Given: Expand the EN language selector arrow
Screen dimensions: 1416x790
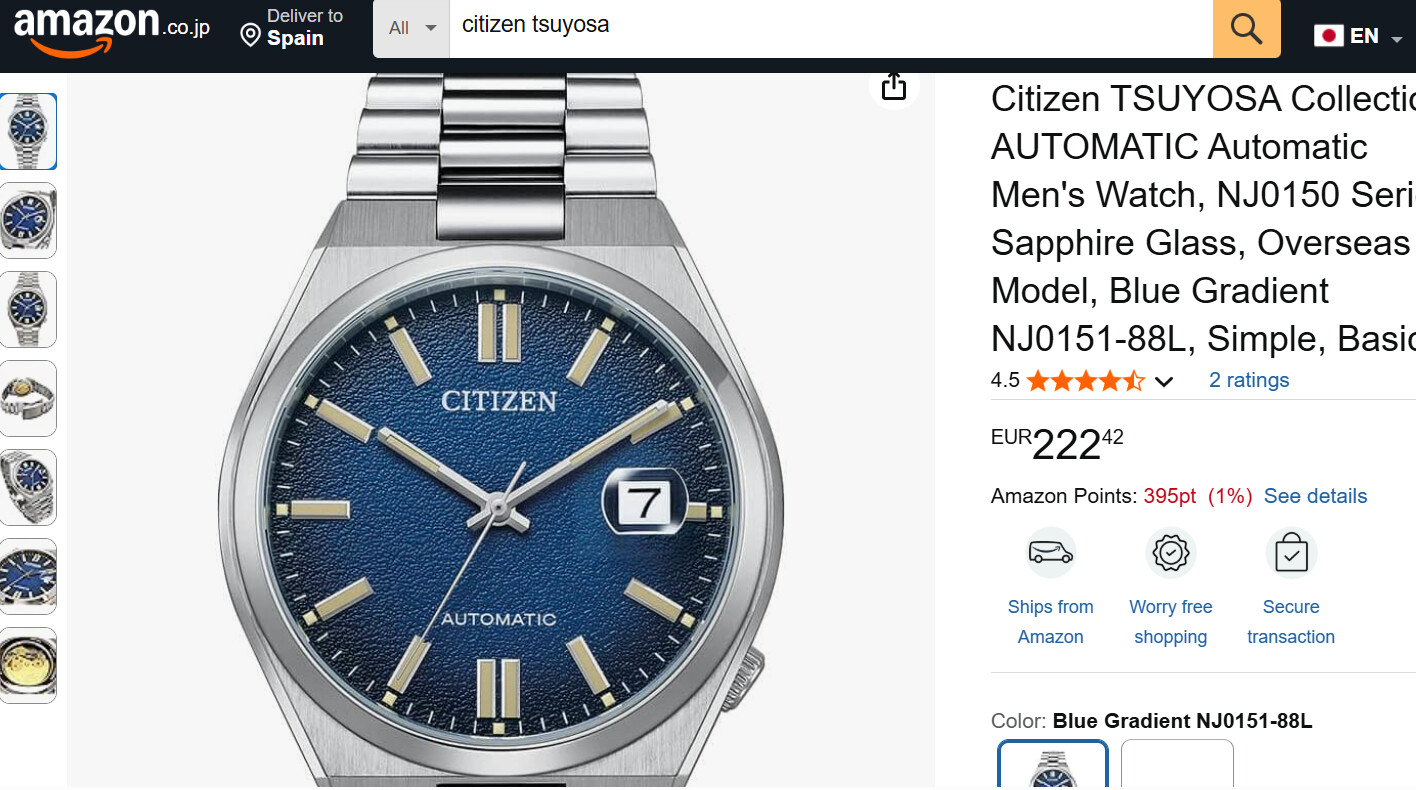Looking at the screenshot, I should [x=1397, y=38].
